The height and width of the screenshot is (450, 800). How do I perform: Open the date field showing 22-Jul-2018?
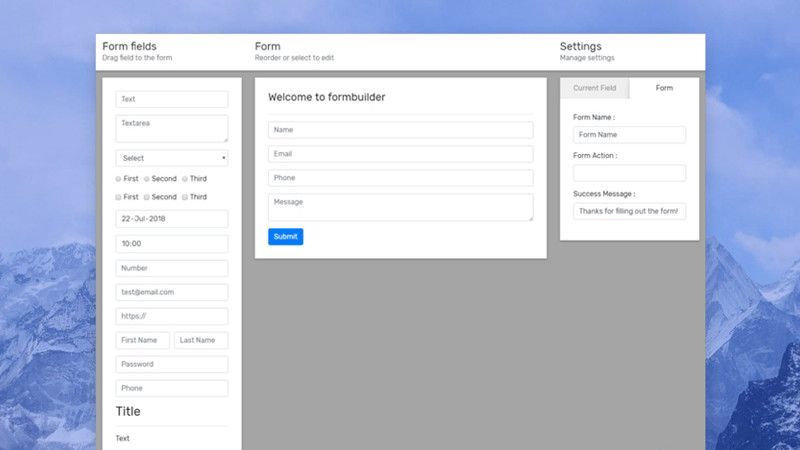pyautogui.click(x=172, y=219)
